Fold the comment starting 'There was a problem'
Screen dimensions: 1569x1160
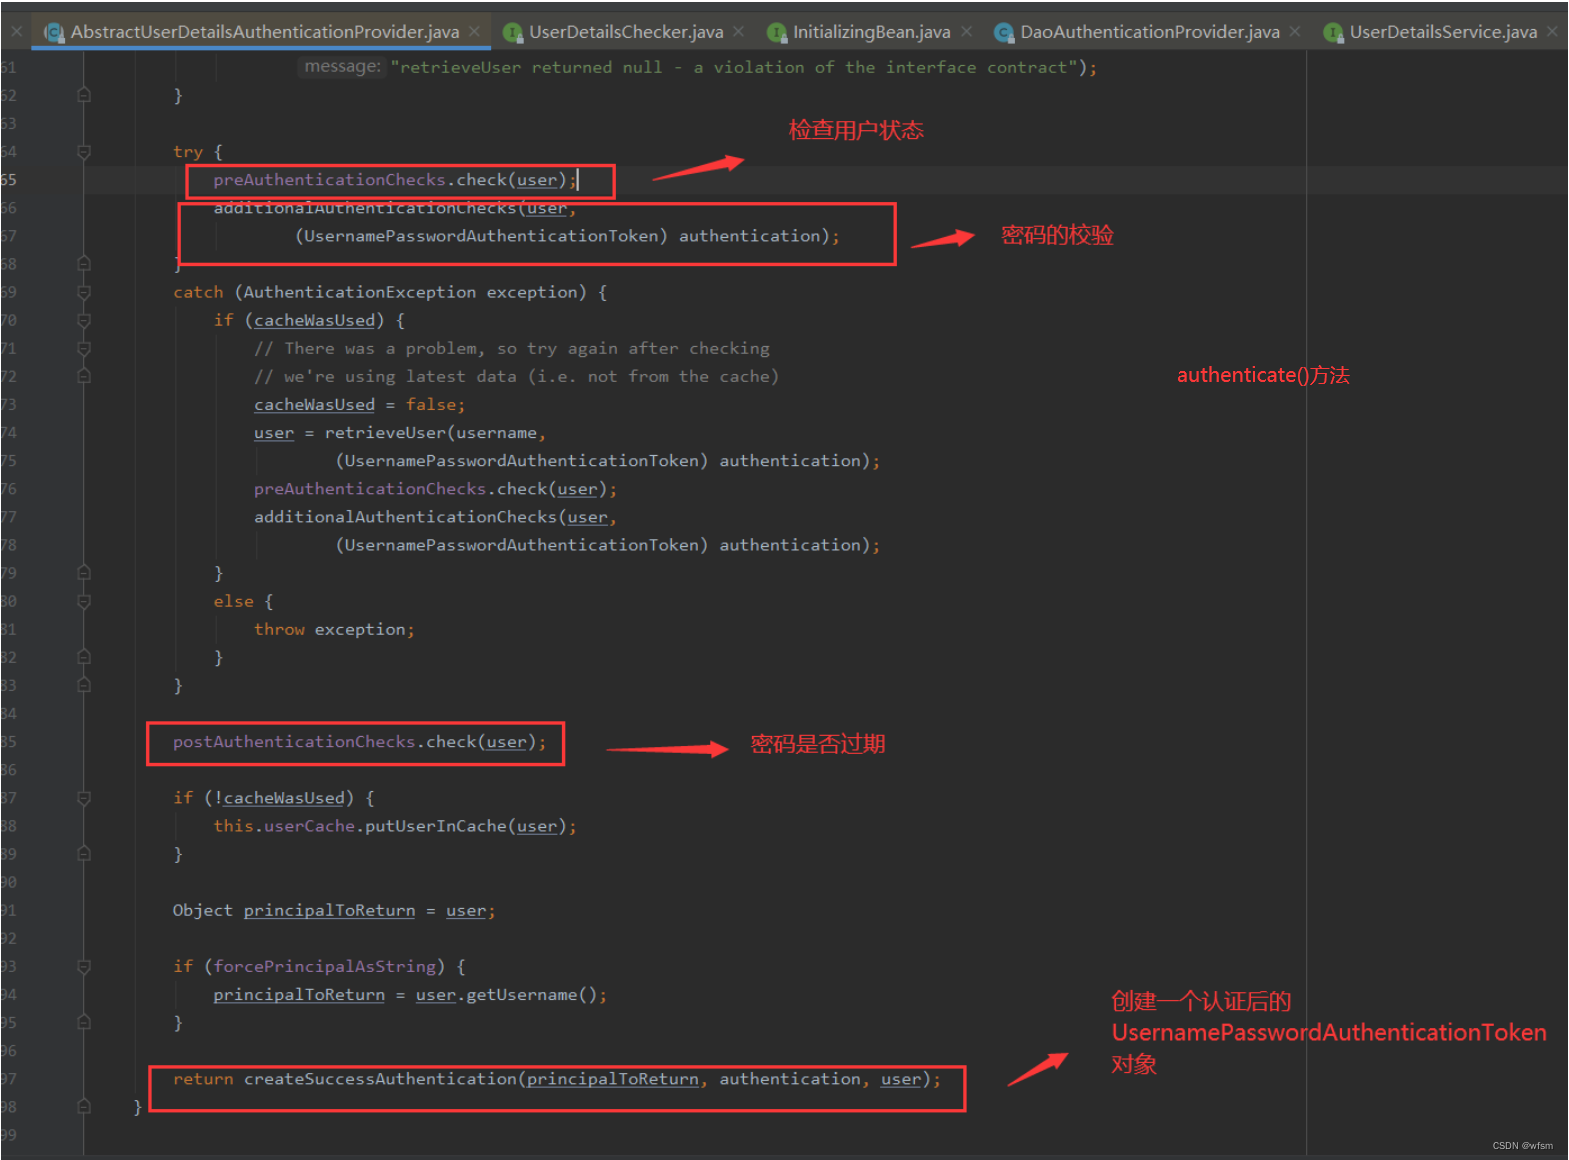point(84,349)
